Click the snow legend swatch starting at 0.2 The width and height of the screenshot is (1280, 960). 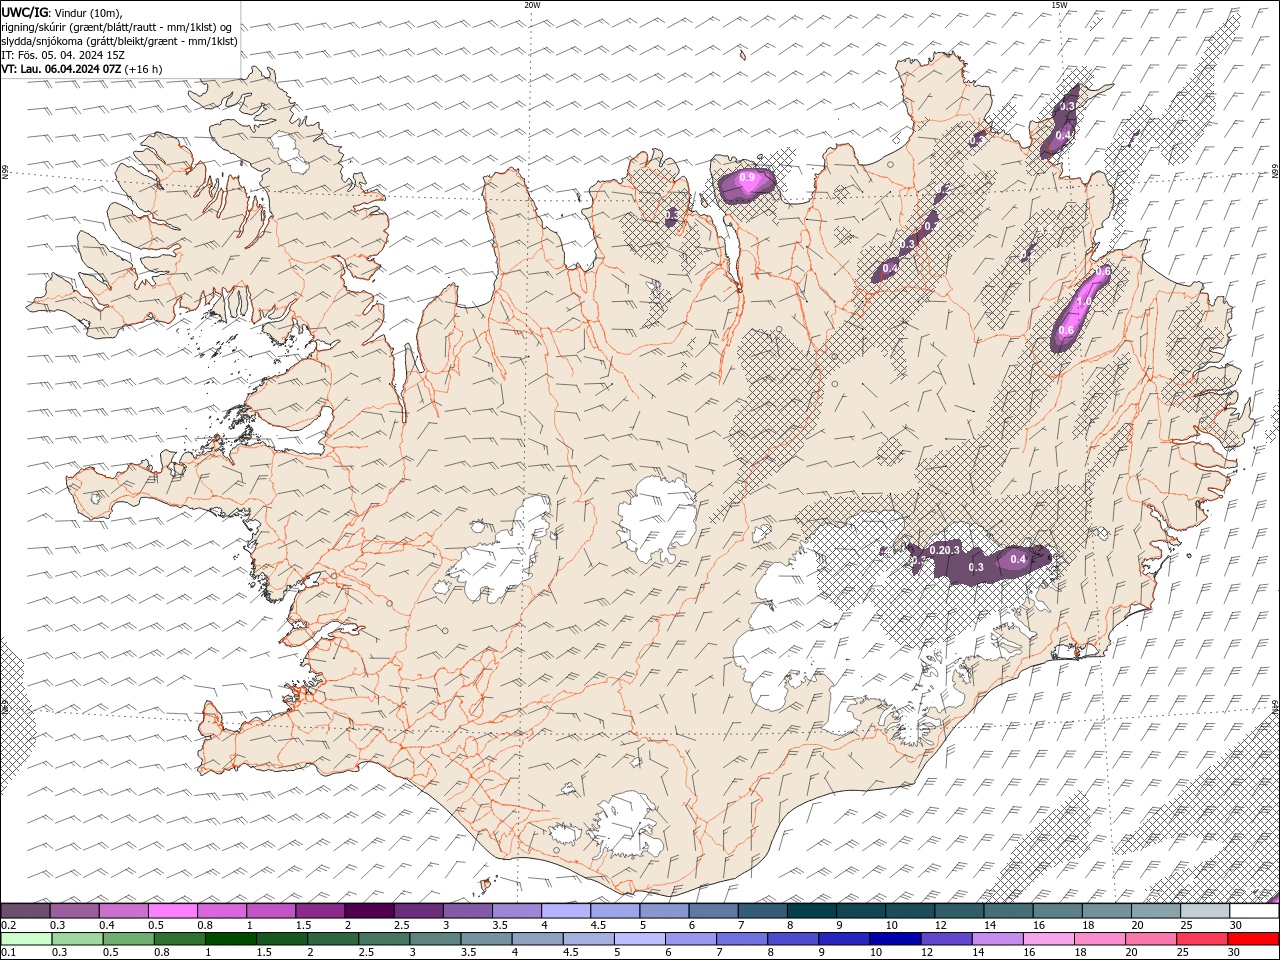[25, 911]
